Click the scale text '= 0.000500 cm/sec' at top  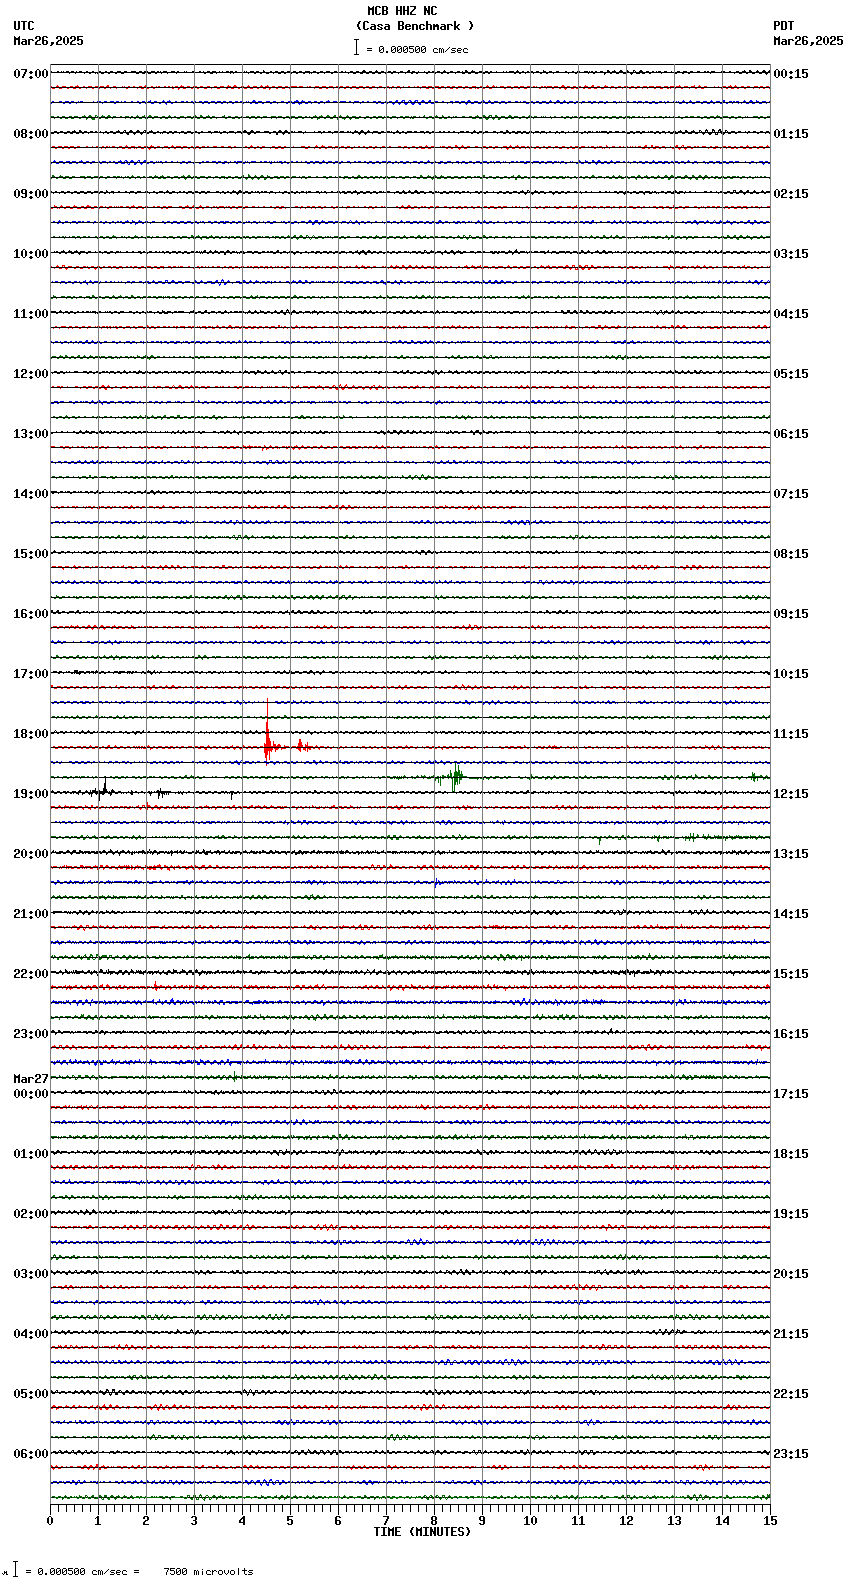click(x=417, y=49)
